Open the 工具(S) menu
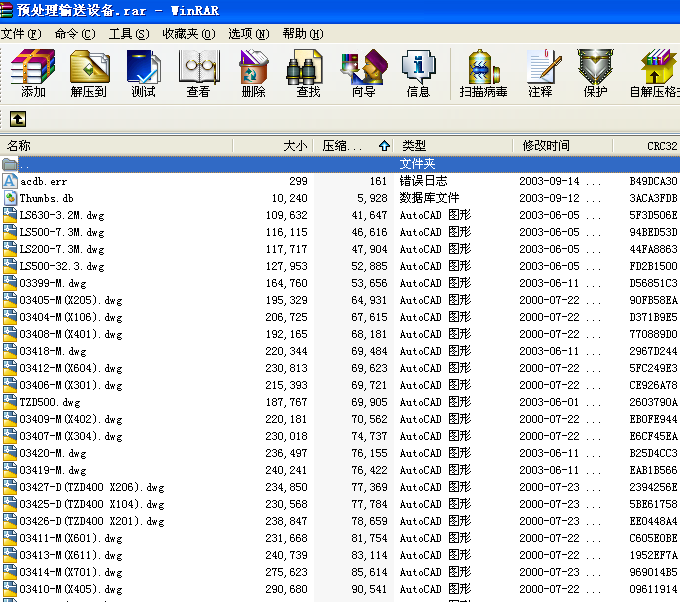 click(129, 34)
